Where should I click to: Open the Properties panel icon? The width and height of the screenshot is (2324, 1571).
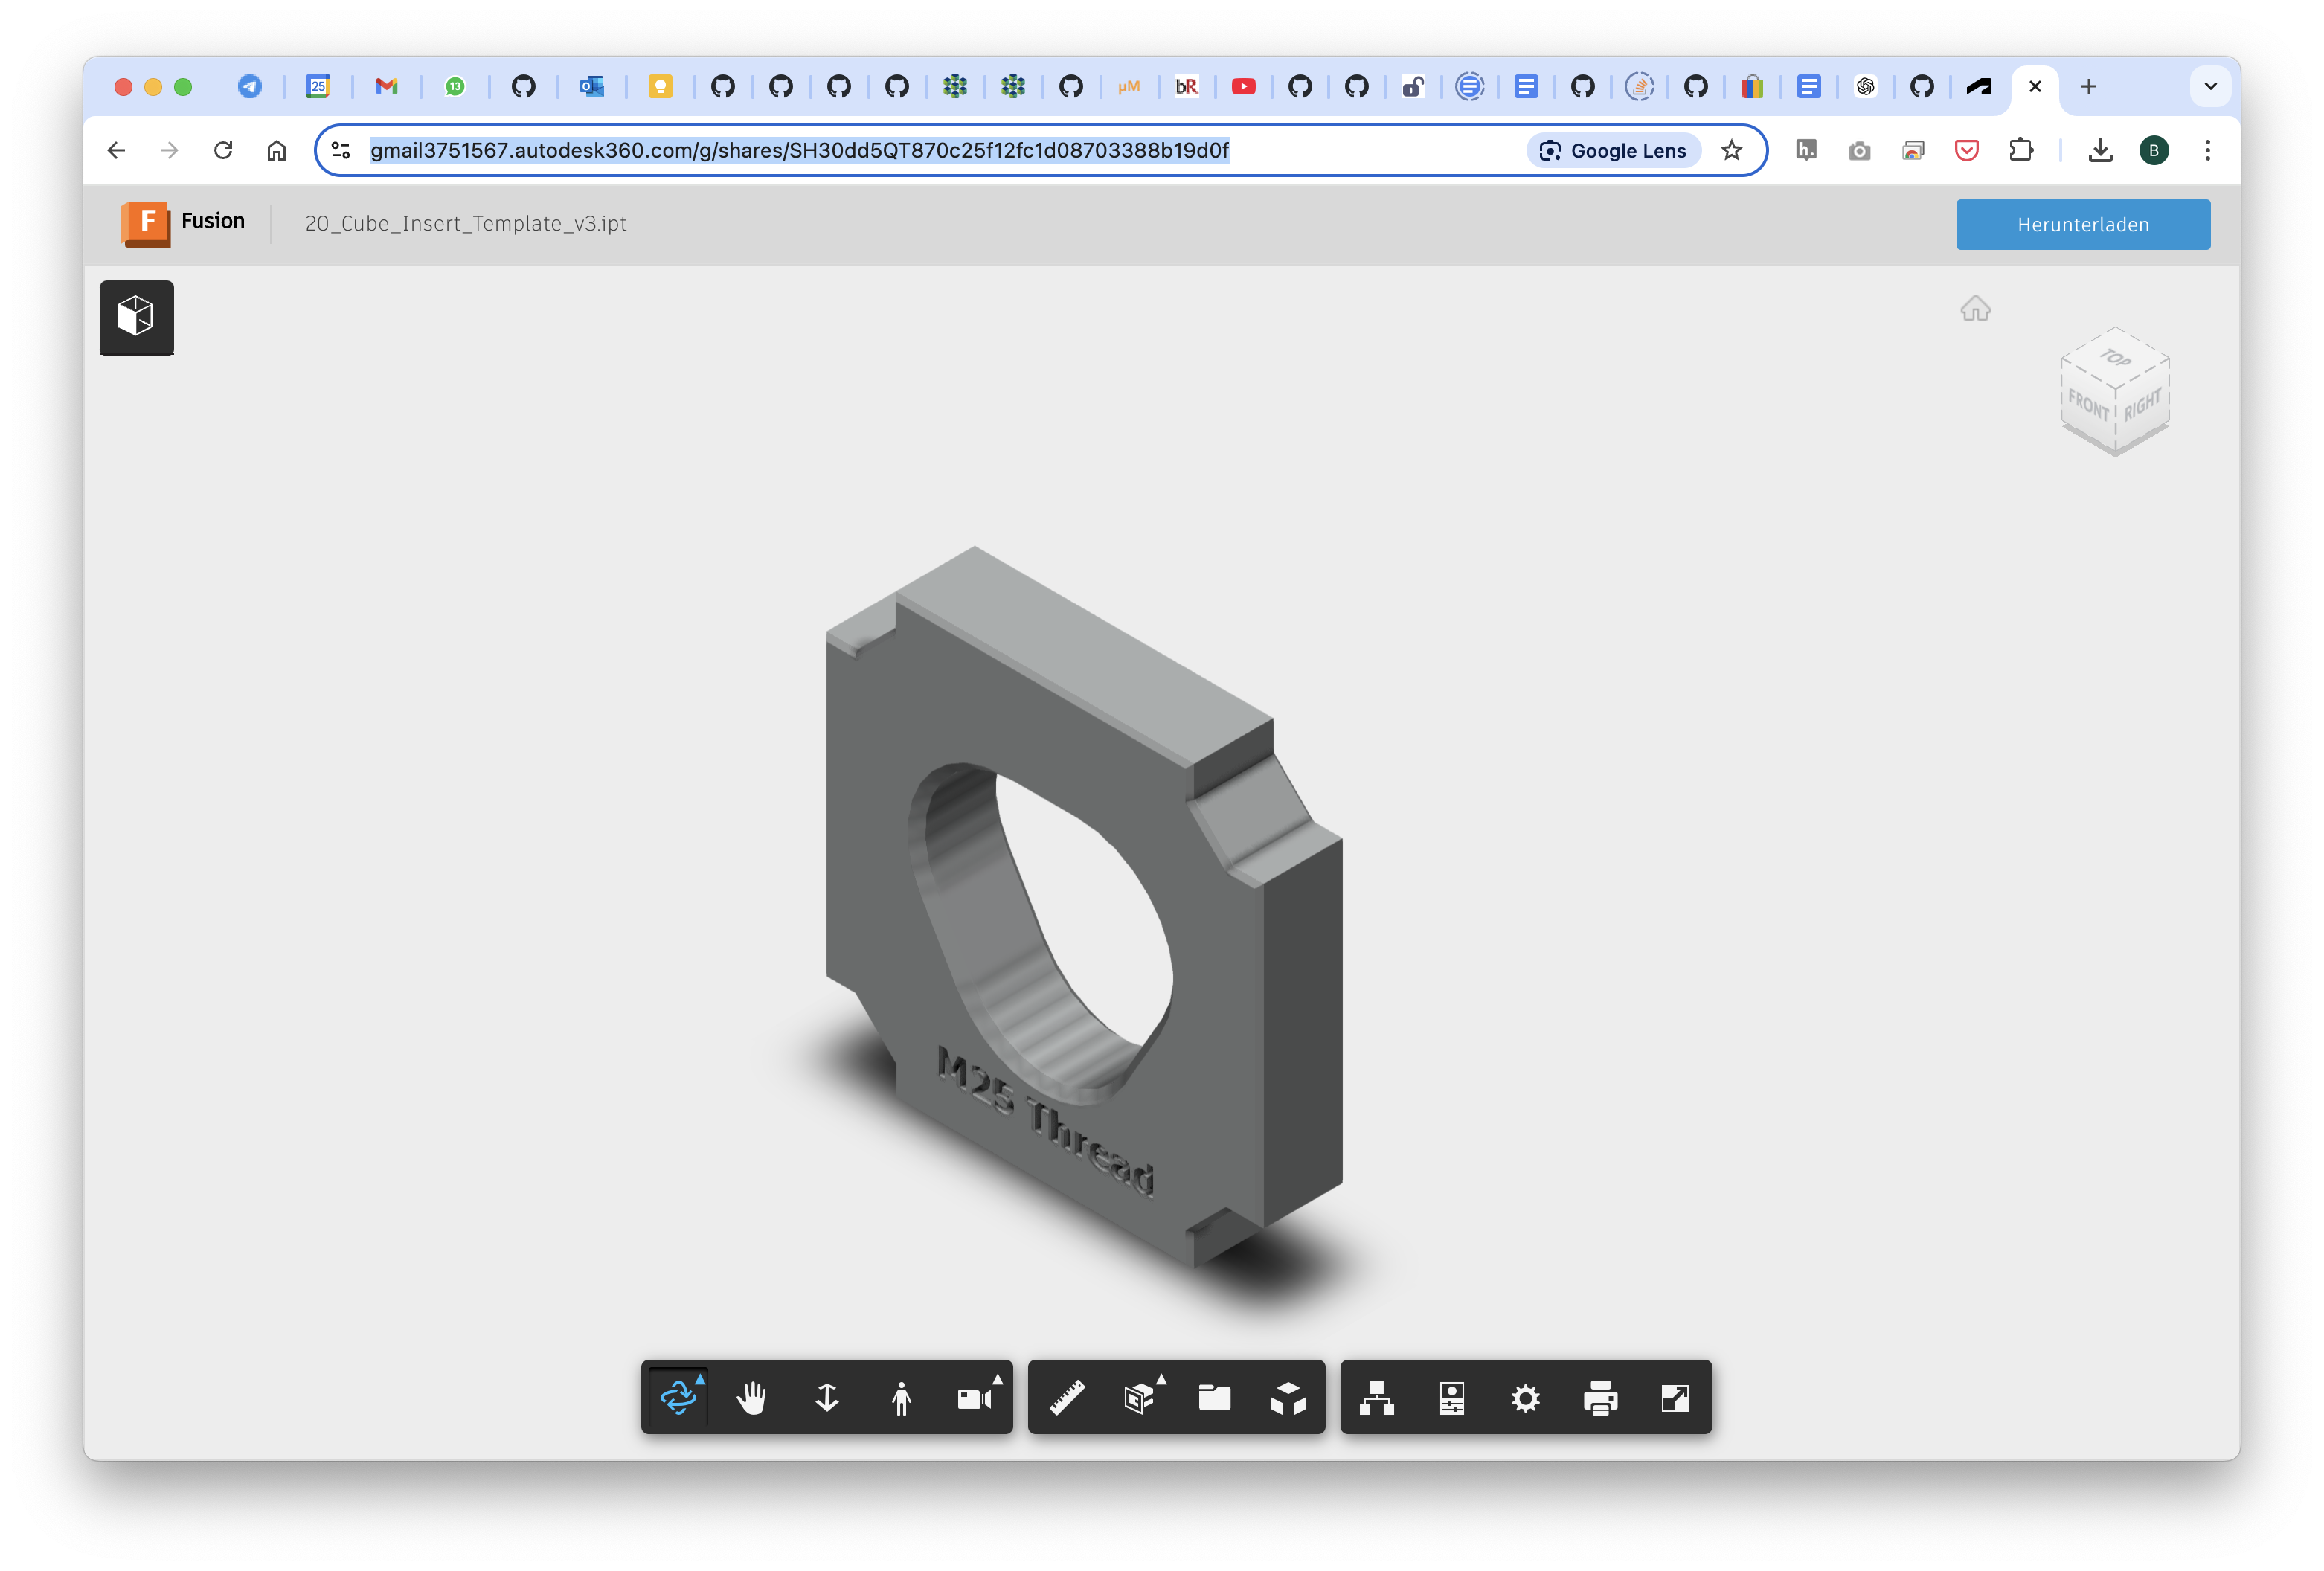pos(1451,1397)
